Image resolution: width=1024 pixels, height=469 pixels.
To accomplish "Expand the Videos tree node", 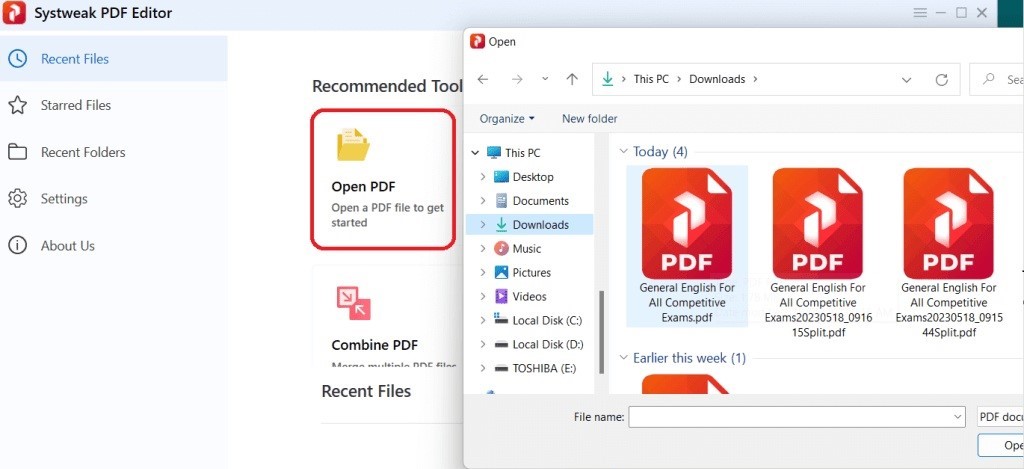I will click(483, 297).
